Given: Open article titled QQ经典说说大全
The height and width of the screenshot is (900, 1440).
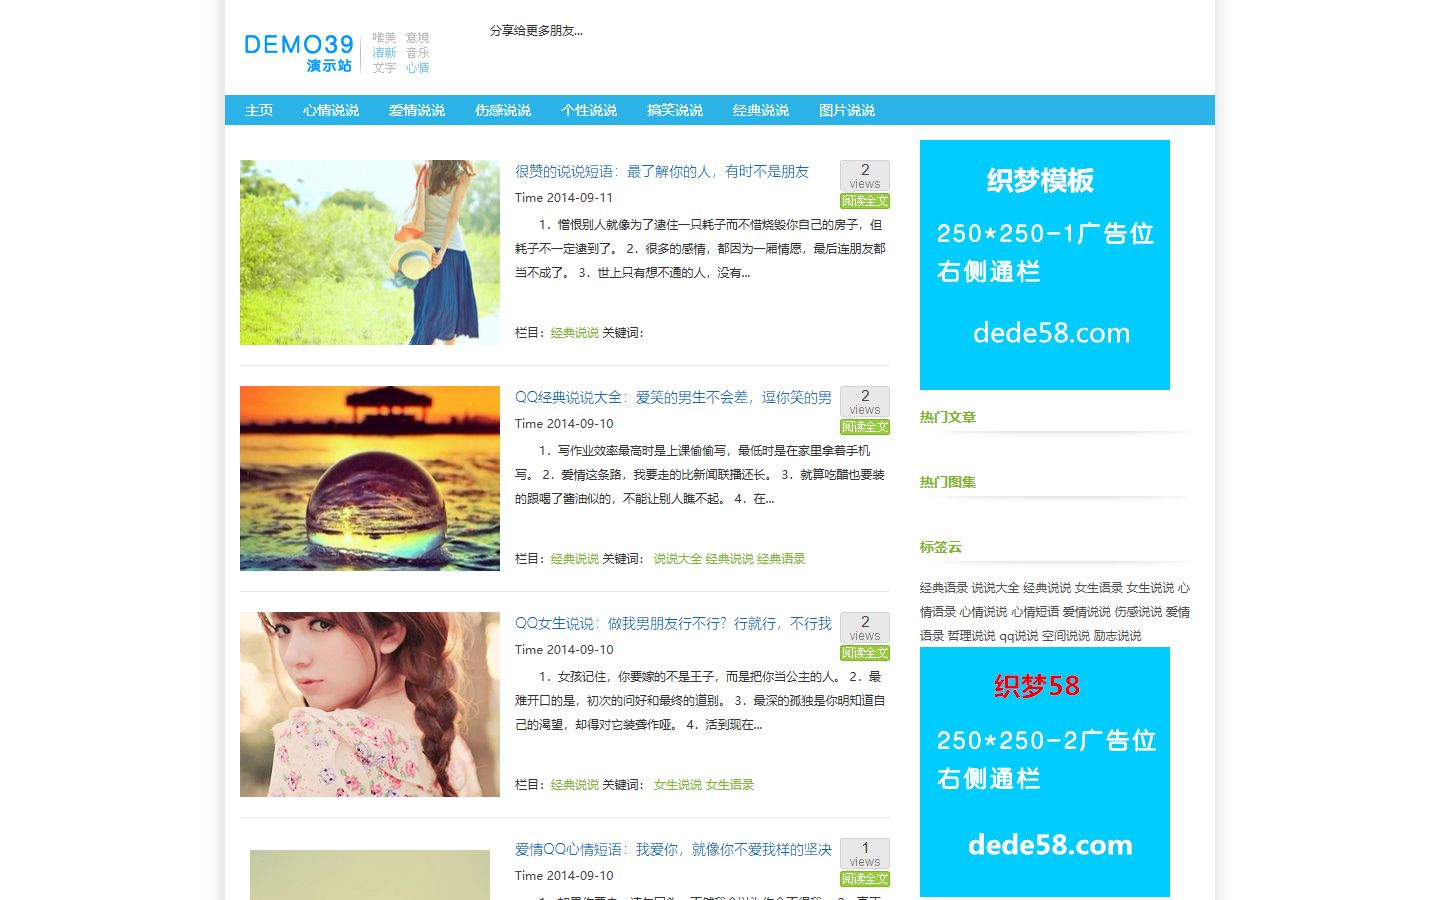Looking at the screenshot, I should pos(673,398).
